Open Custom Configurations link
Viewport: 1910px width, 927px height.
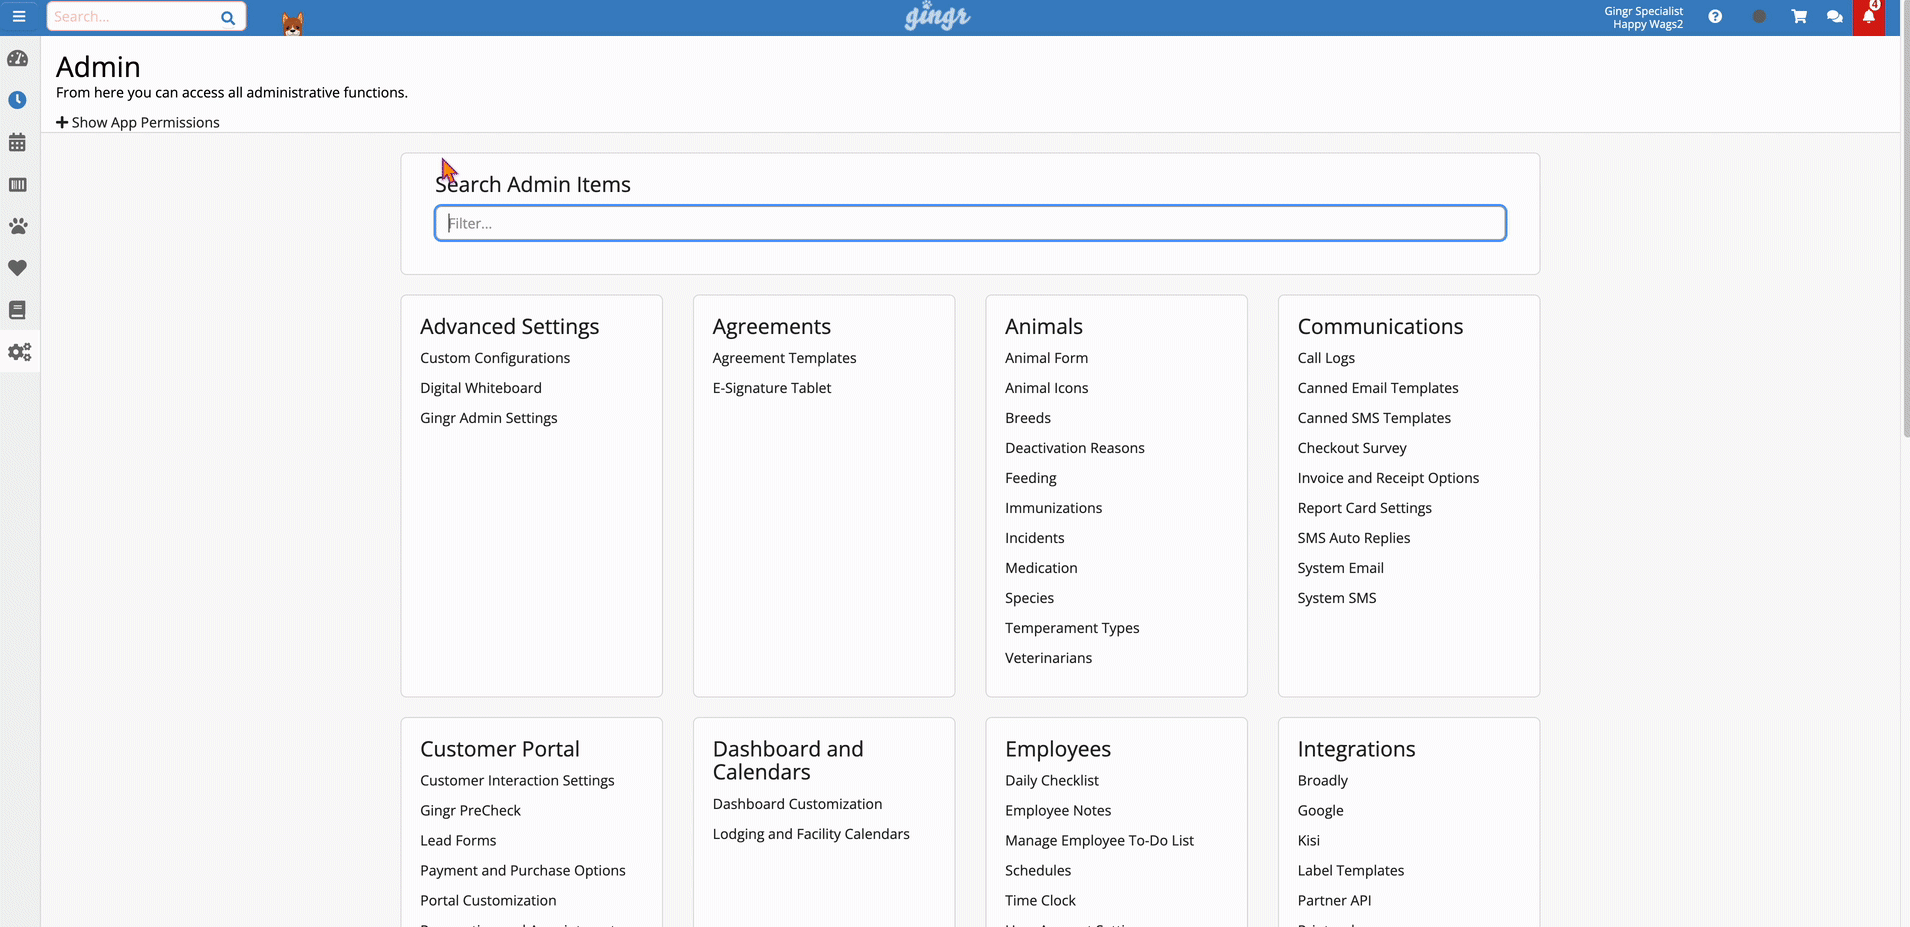tap(495, 358)
